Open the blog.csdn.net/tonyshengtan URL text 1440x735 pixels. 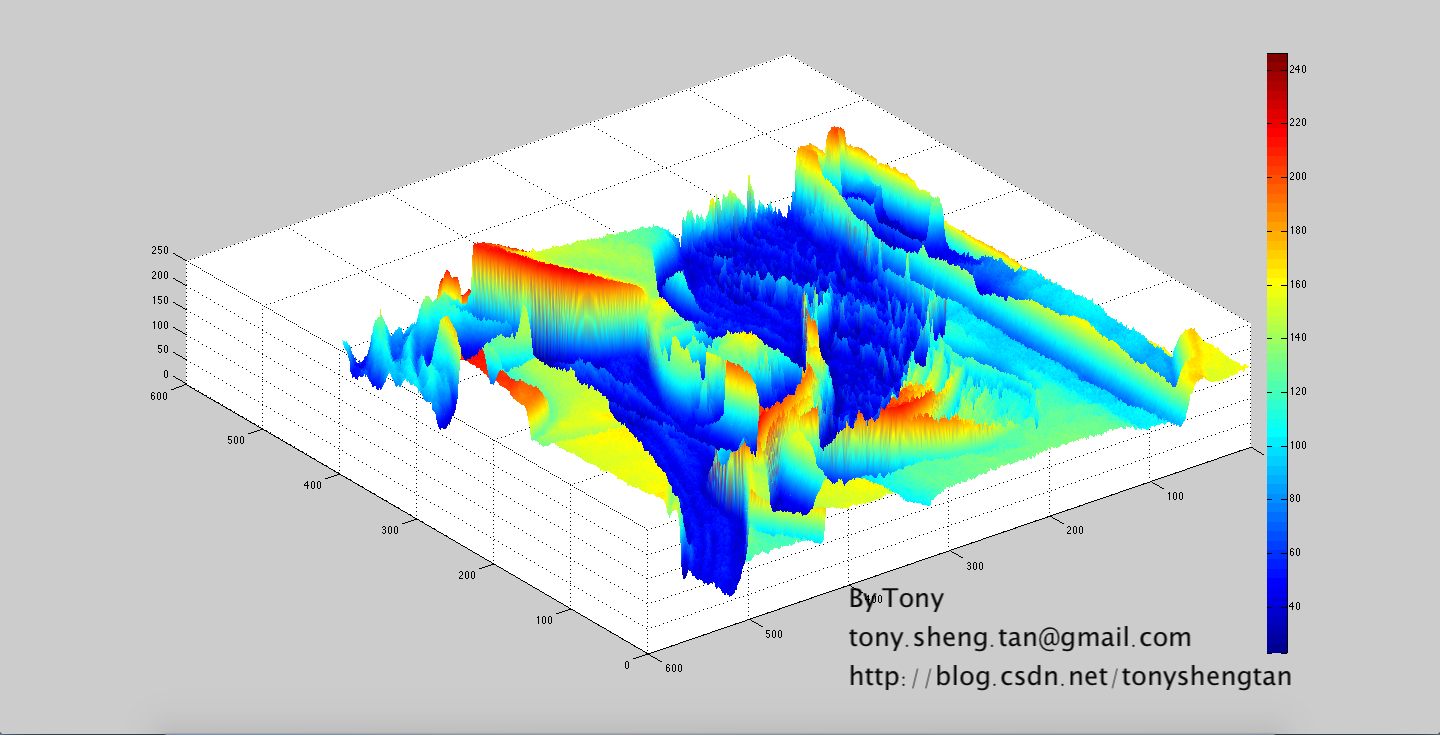click(x=1070, y=677)
